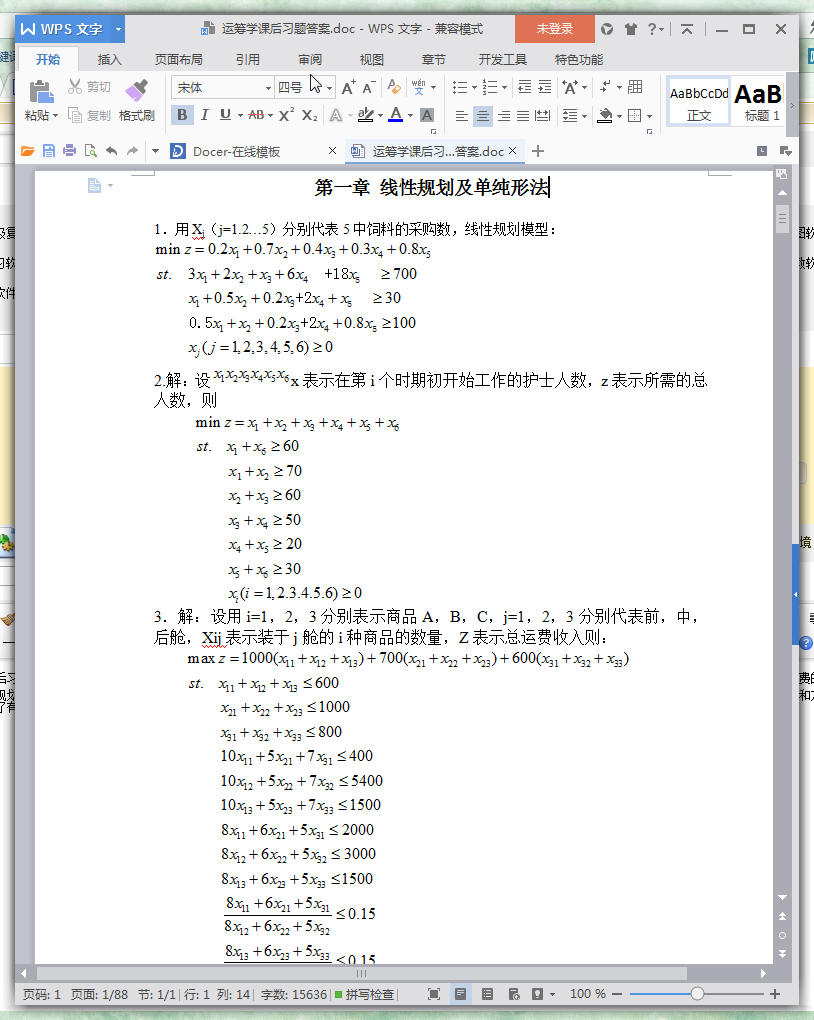Switch to full-screen view in status bar
This screenshot has width=814, height=1020.
[x=434, y=994]
